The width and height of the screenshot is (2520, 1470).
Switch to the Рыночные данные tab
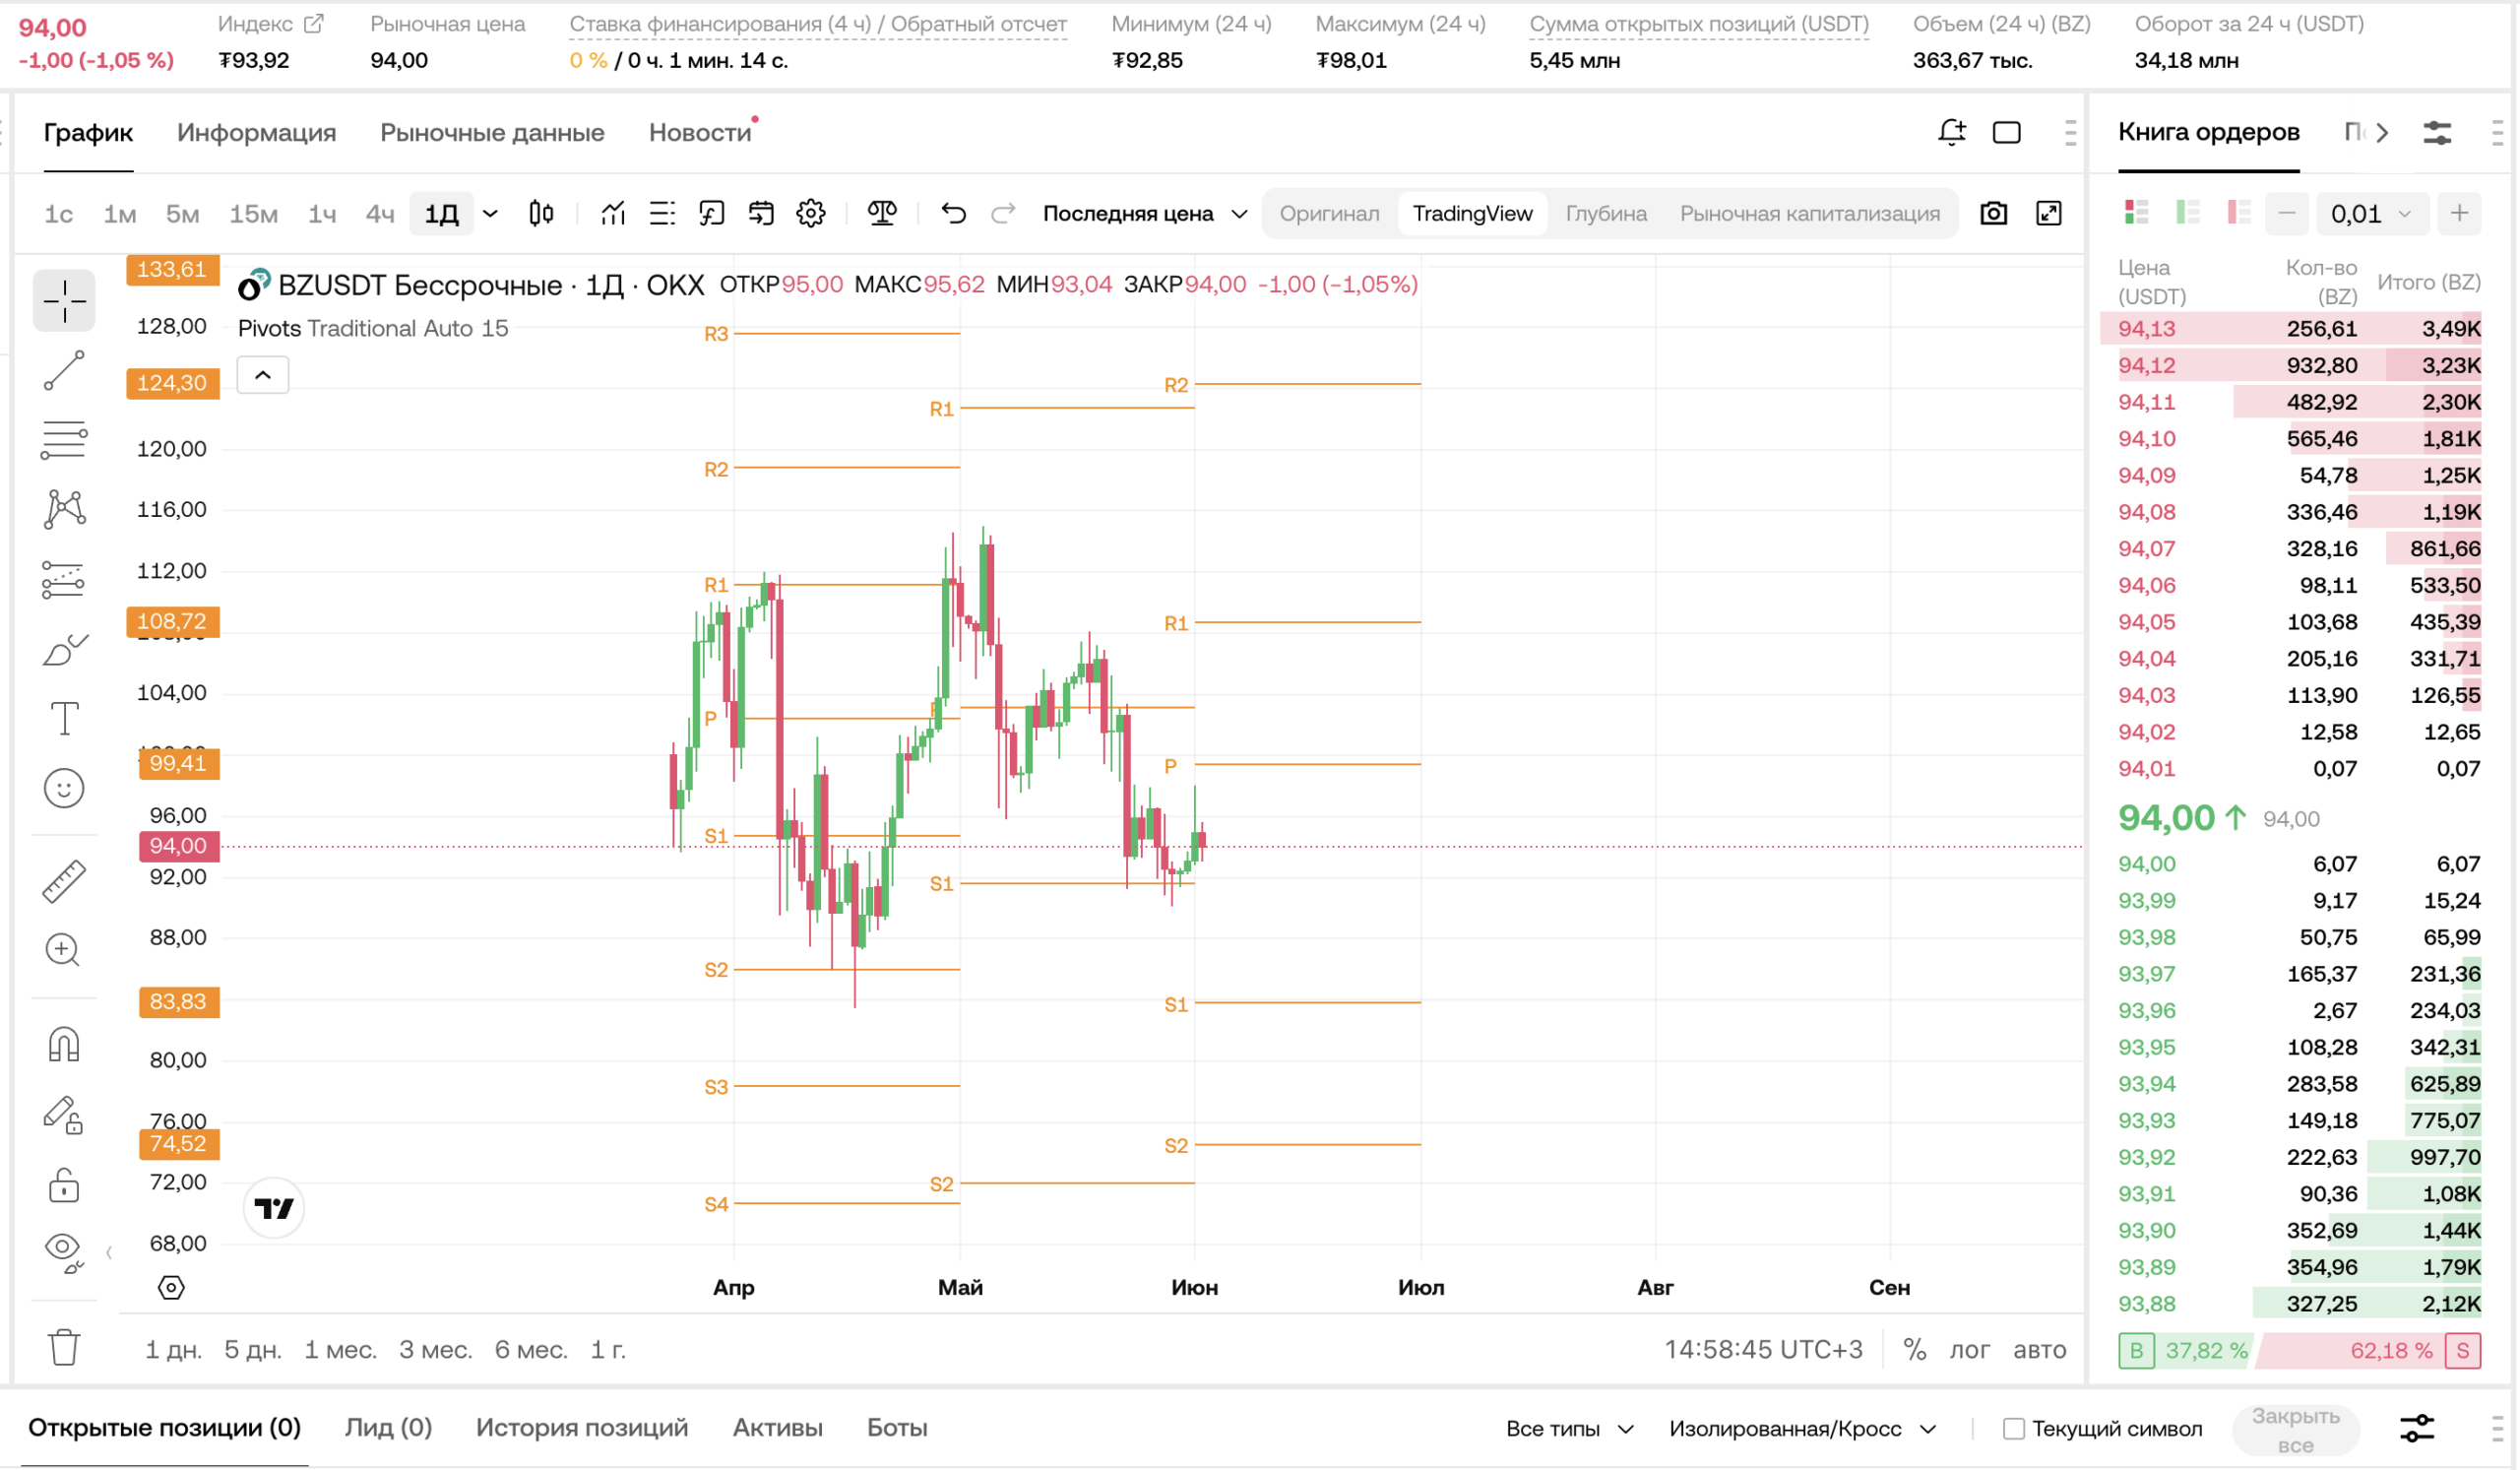point(492,132)
